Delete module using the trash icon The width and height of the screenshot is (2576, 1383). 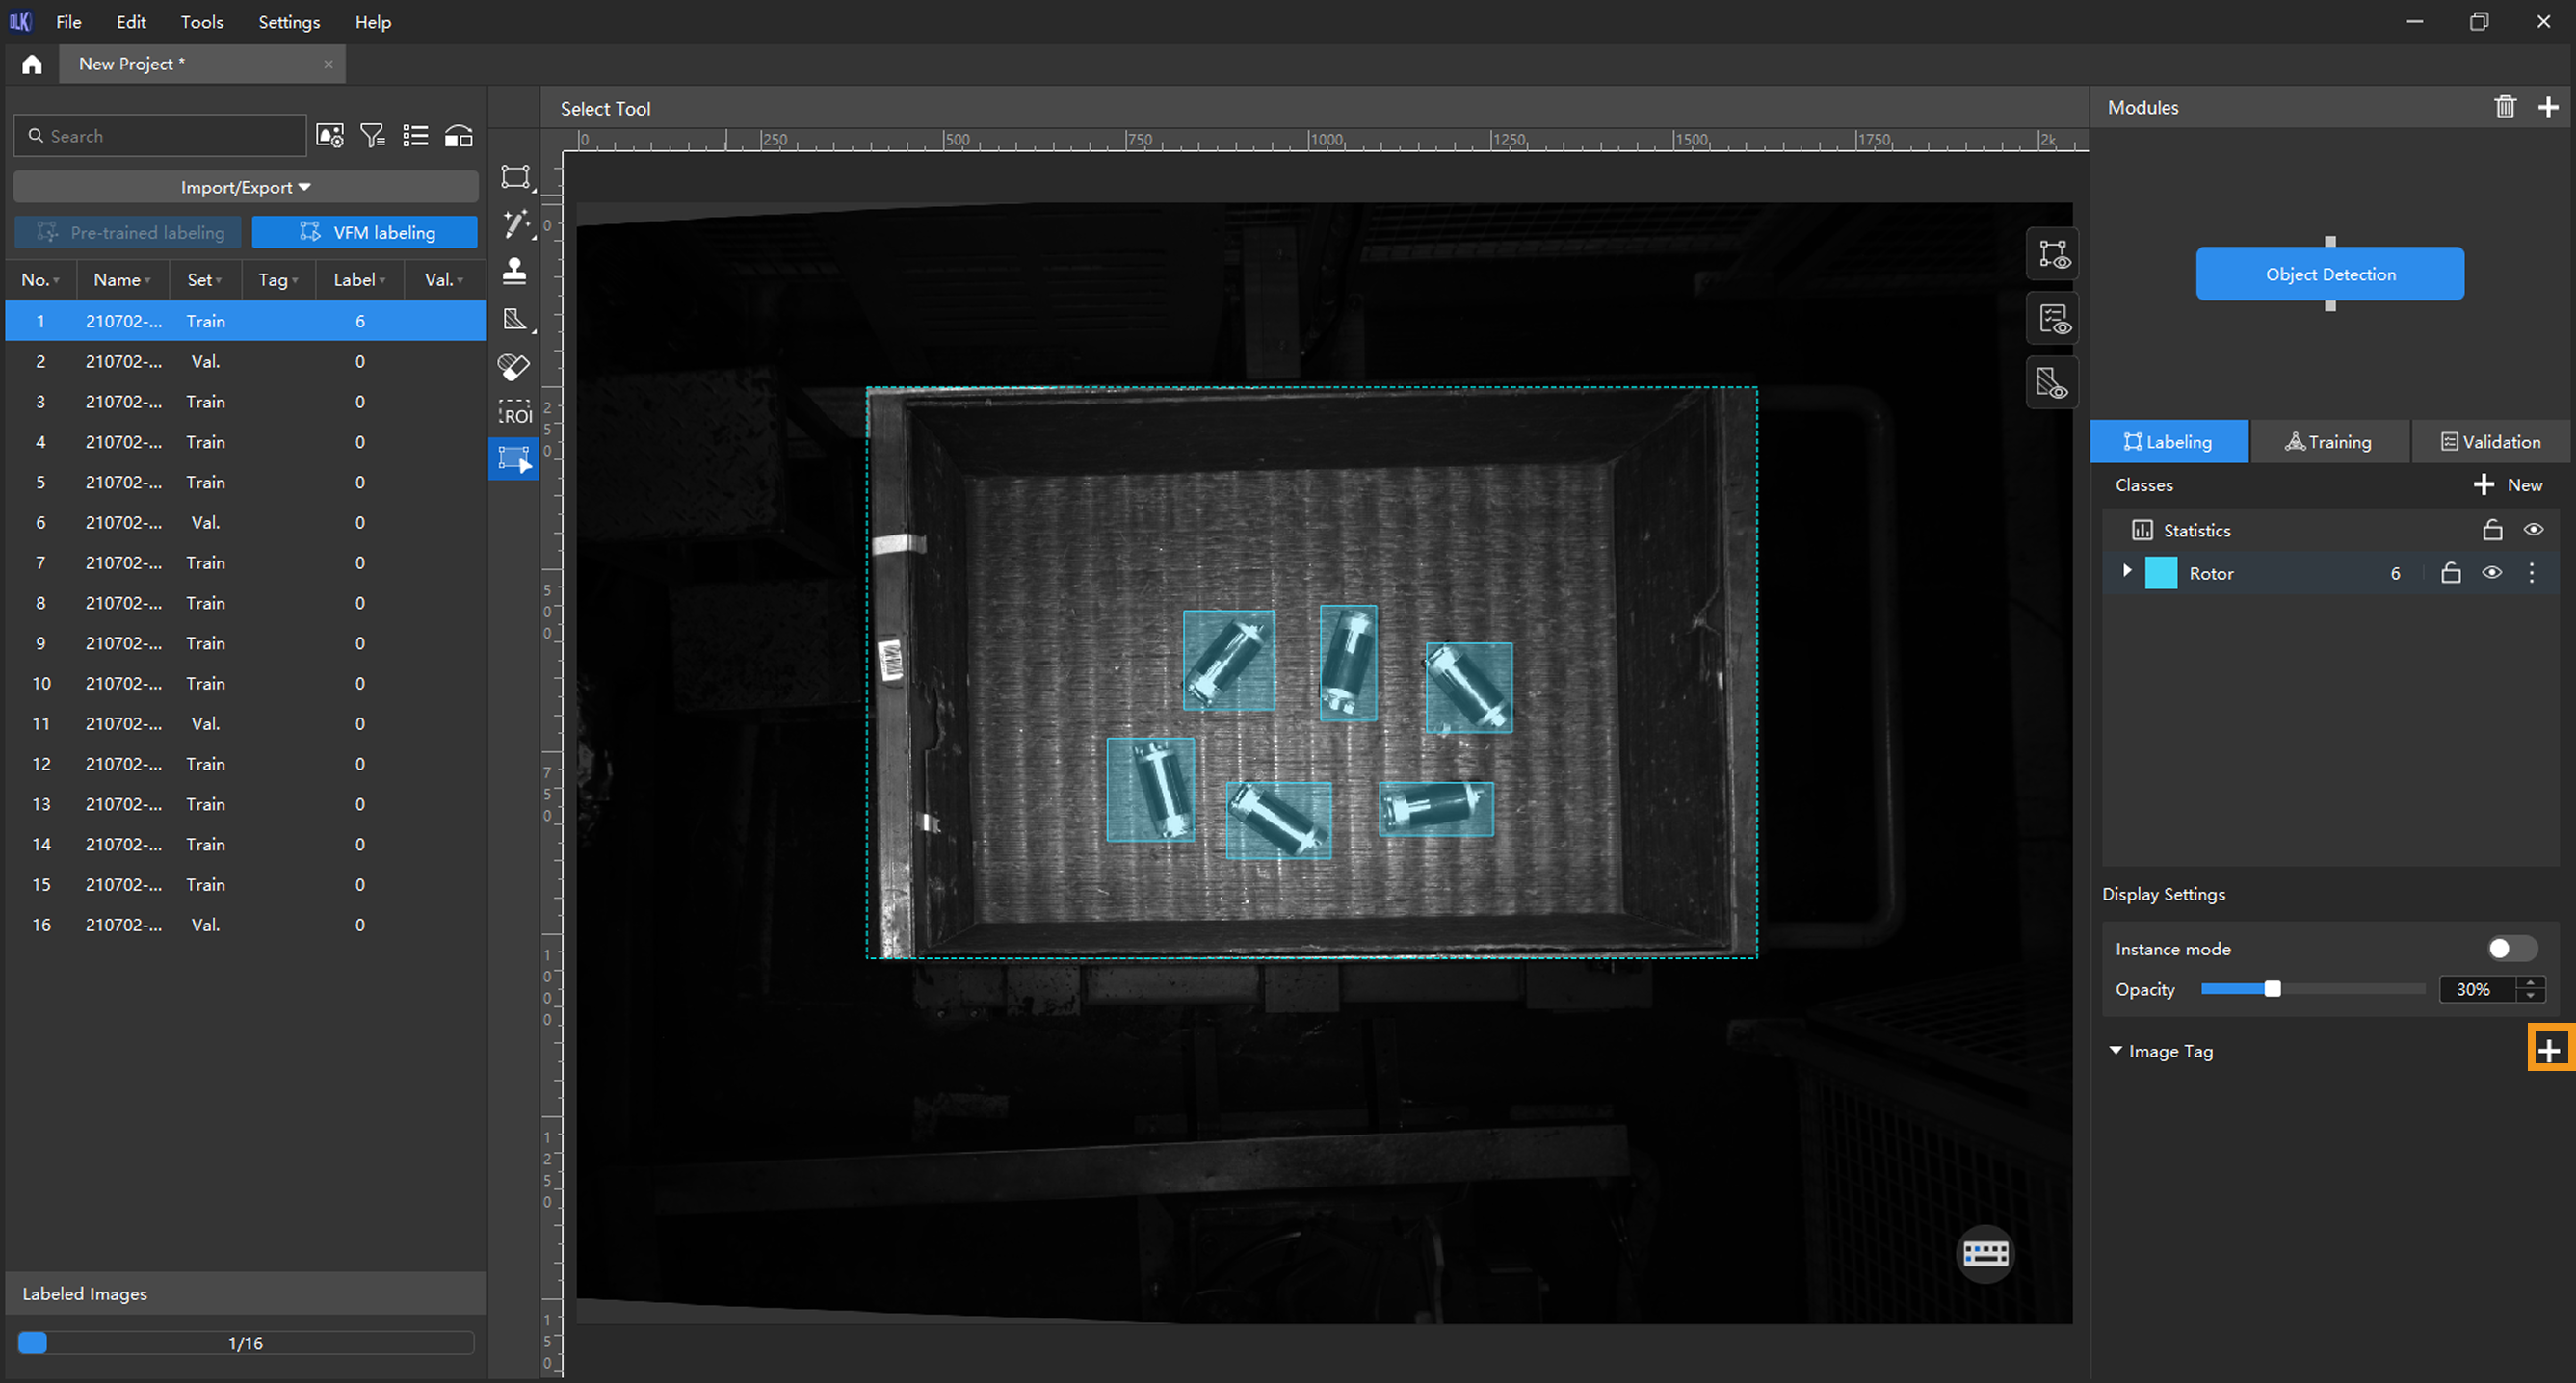2504,107
